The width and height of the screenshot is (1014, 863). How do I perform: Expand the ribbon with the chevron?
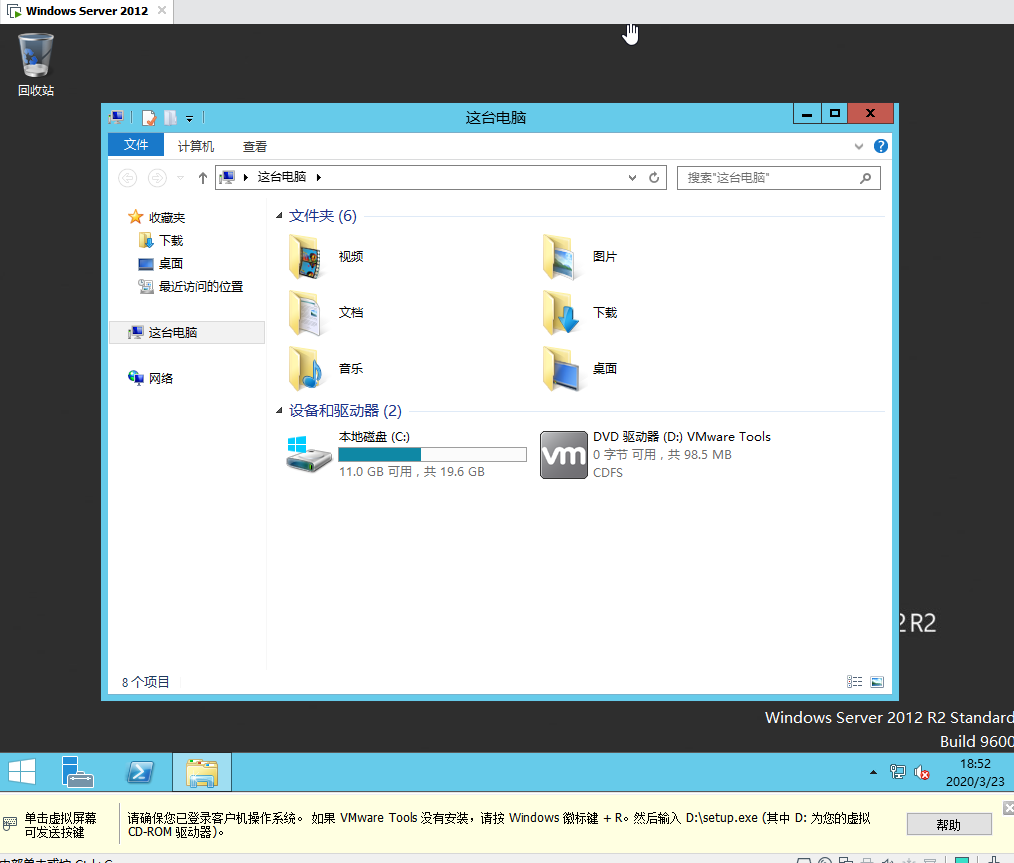coord(858,146)
